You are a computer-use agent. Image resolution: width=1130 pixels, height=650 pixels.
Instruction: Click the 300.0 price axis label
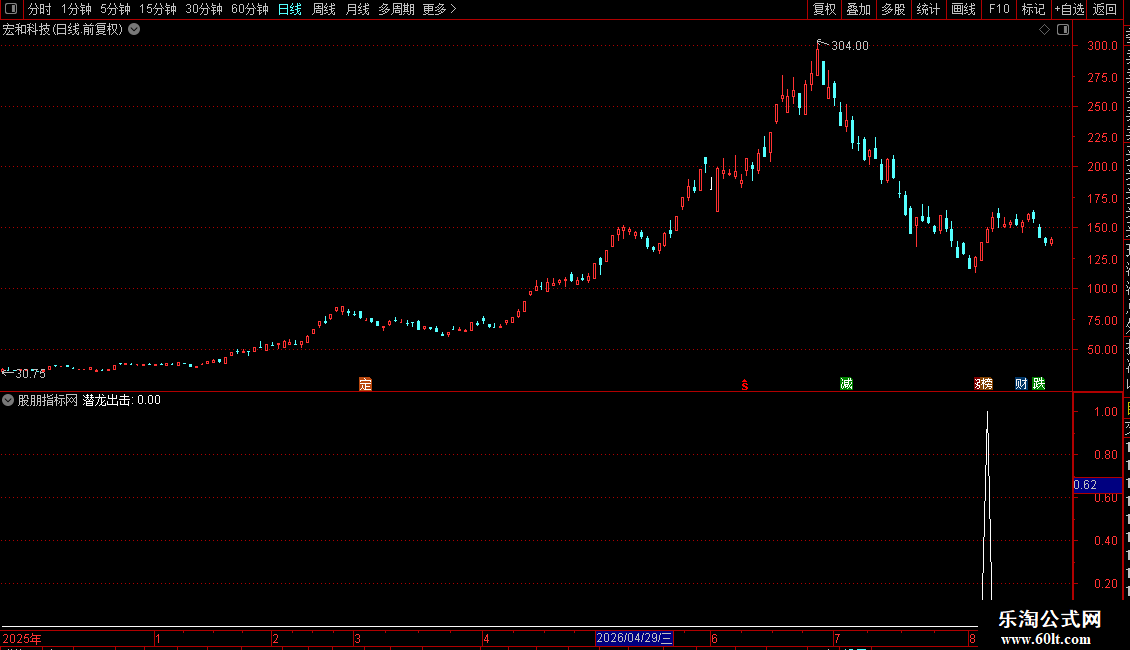point(1103,45)
